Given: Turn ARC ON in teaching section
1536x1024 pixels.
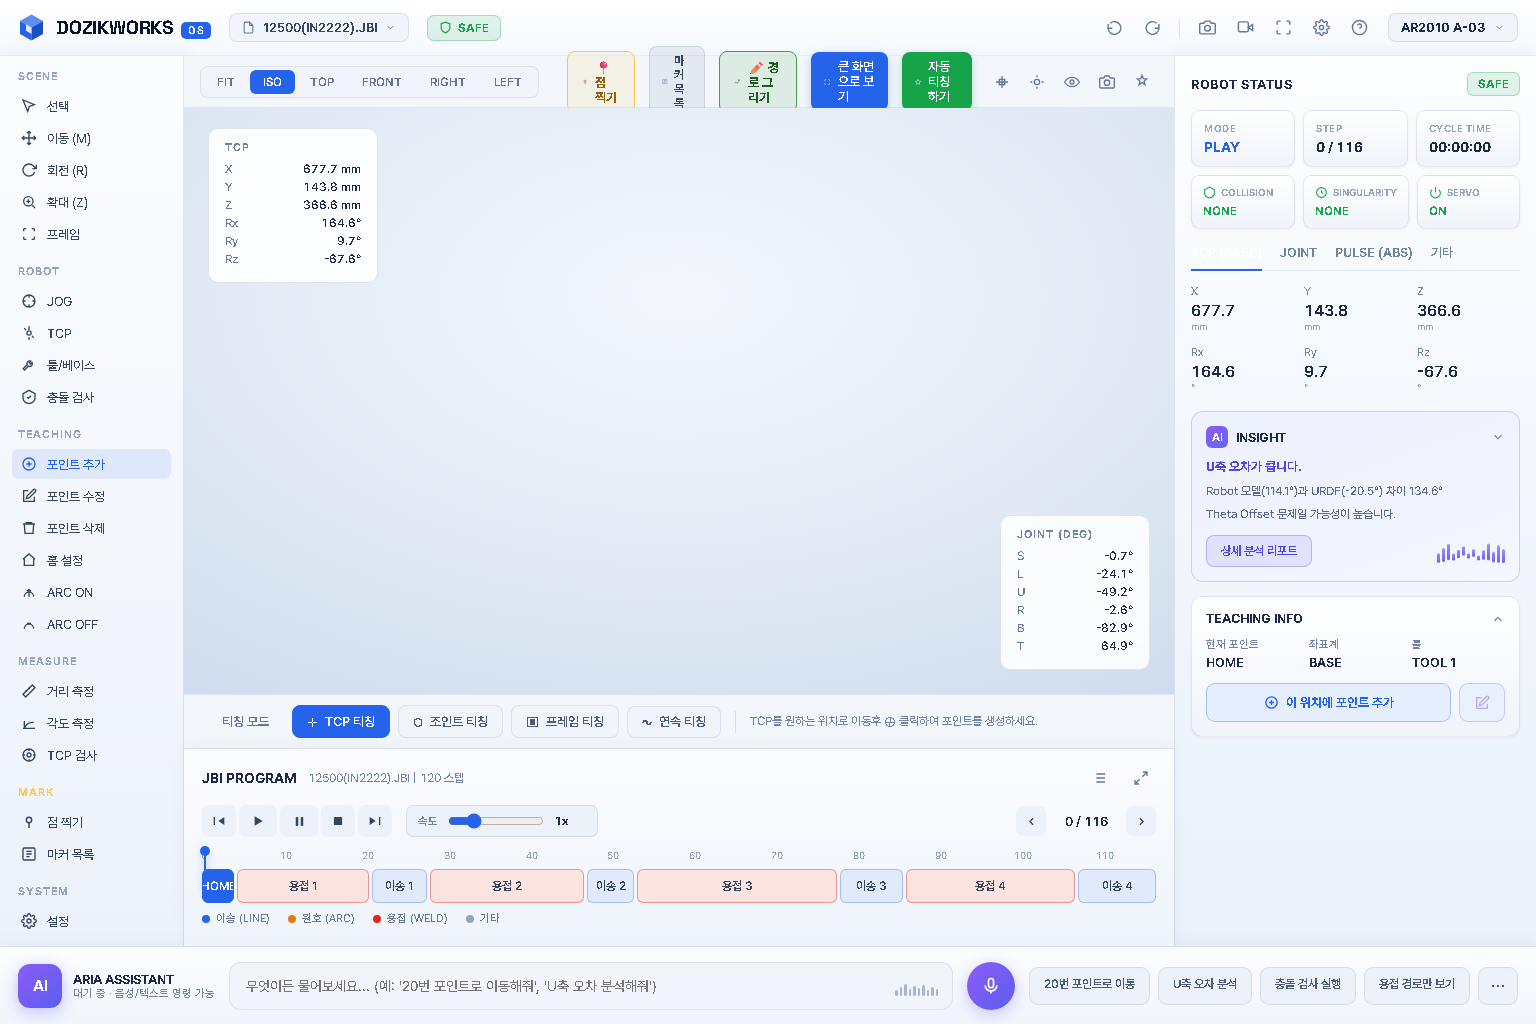Looking at the screenshot, I should 91,592.
